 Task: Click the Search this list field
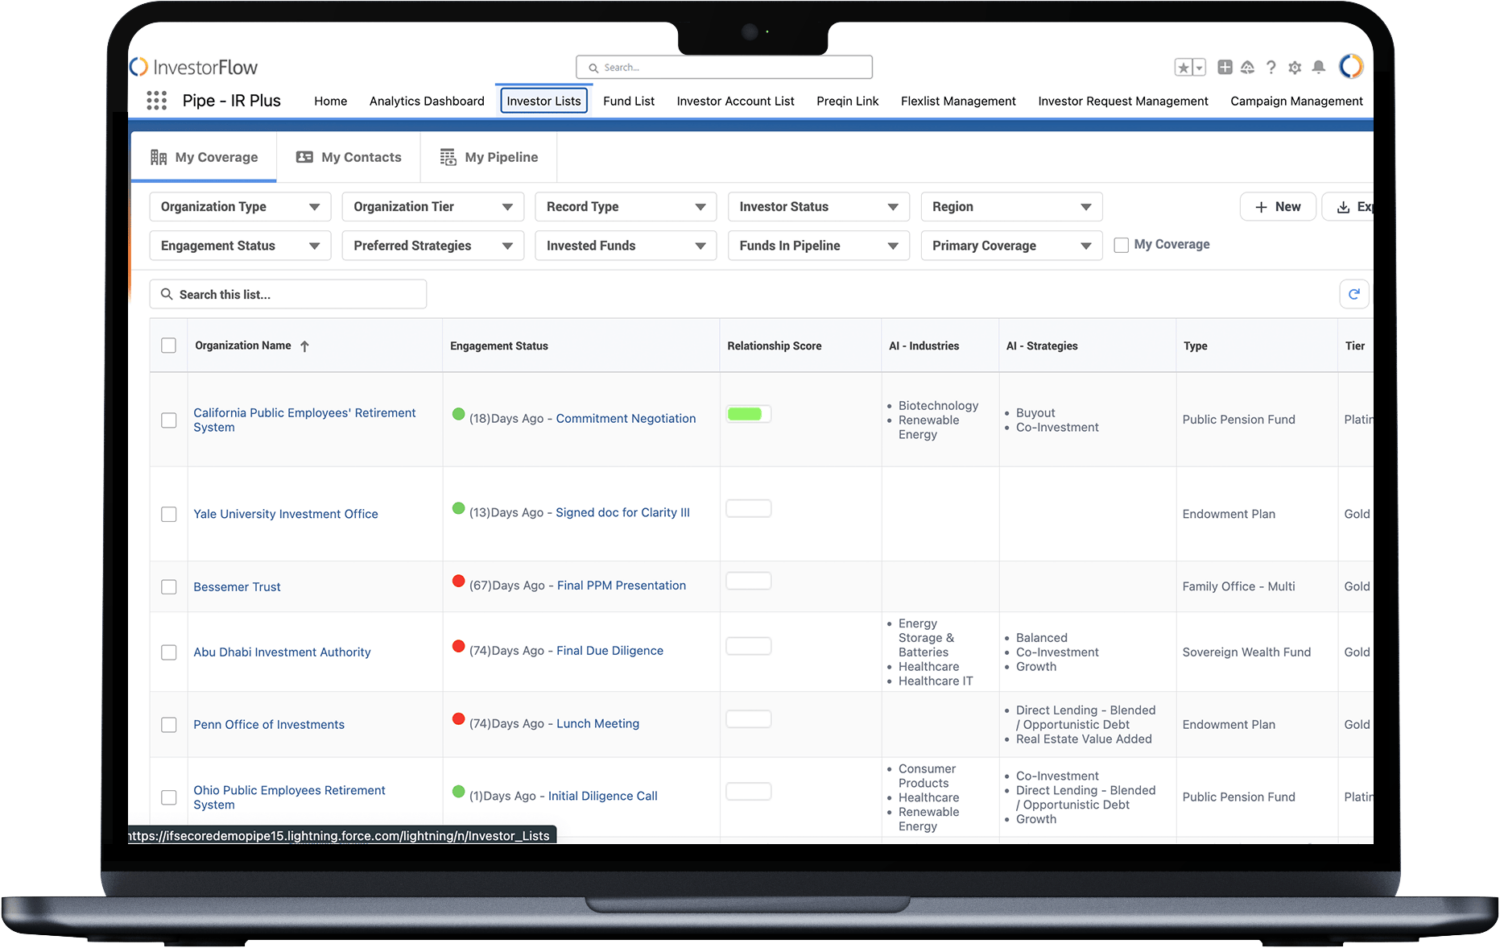pos(289,294)
